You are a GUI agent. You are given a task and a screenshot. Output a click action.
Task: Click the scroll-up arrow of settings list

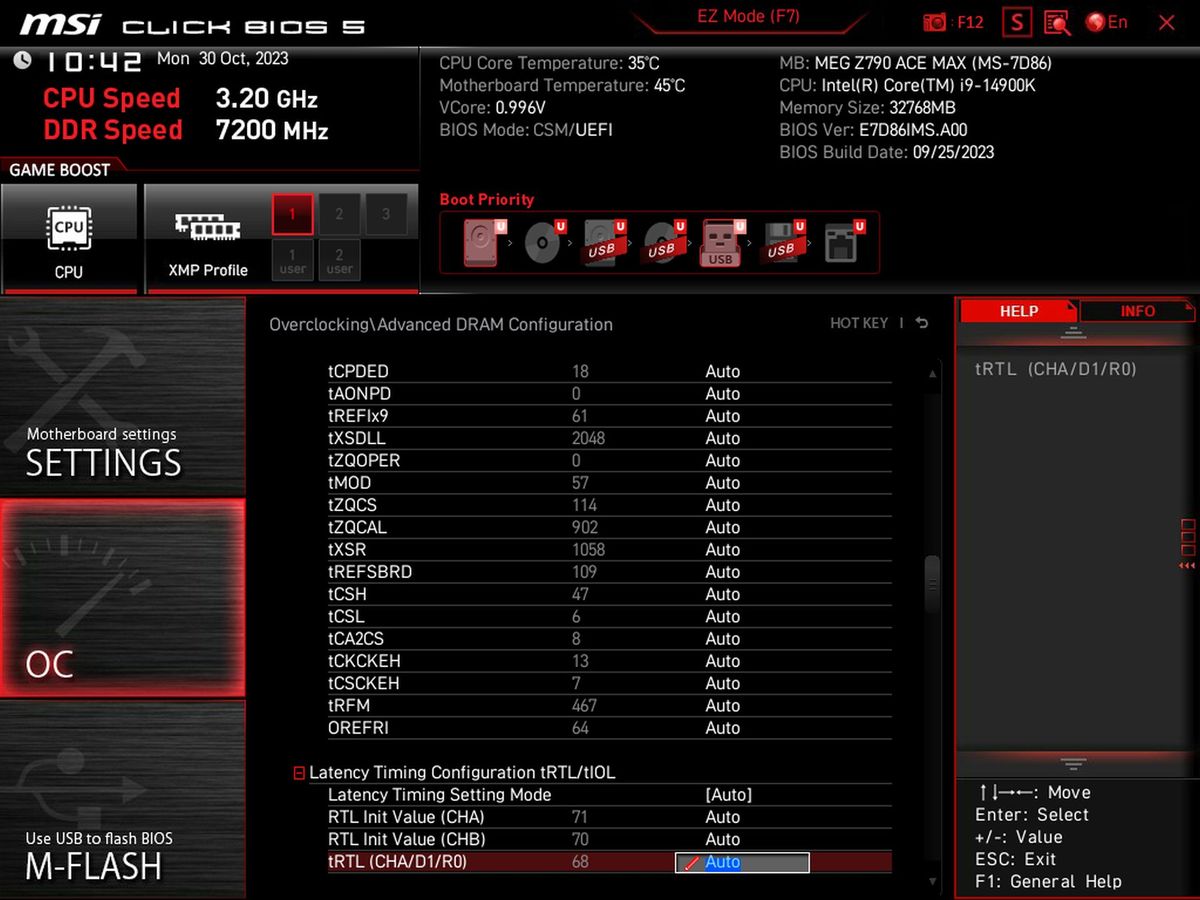pos(933,374)
